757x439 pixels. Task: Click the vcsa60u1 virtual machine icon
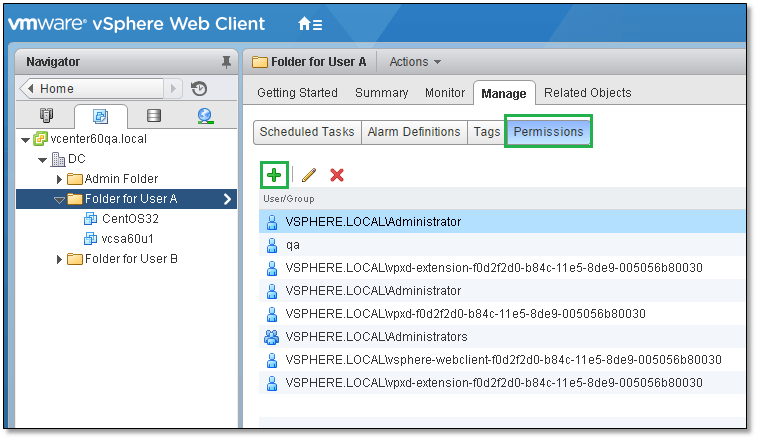pos(90,239)
